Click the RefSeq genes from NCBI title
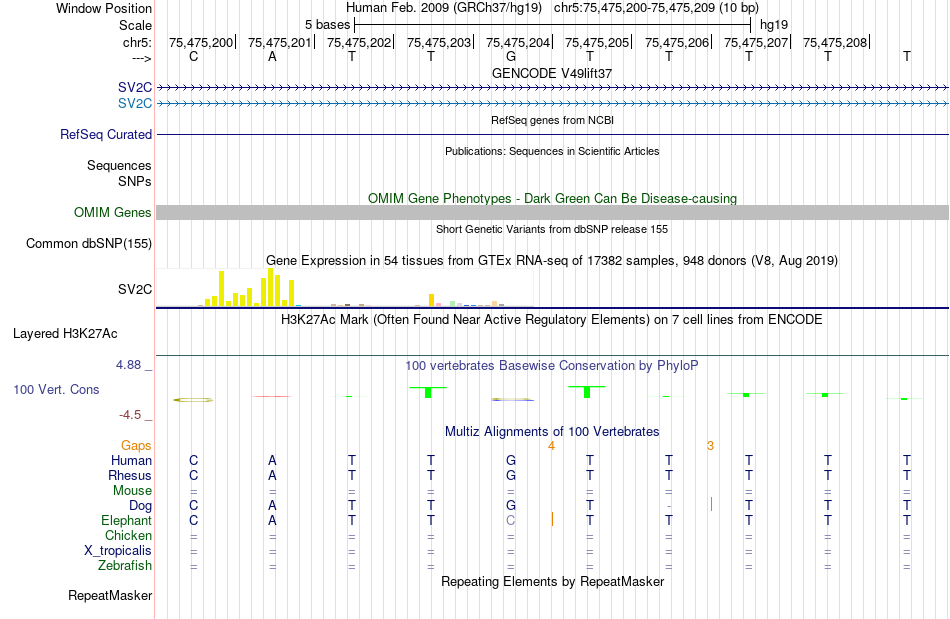 pos(552,121)
